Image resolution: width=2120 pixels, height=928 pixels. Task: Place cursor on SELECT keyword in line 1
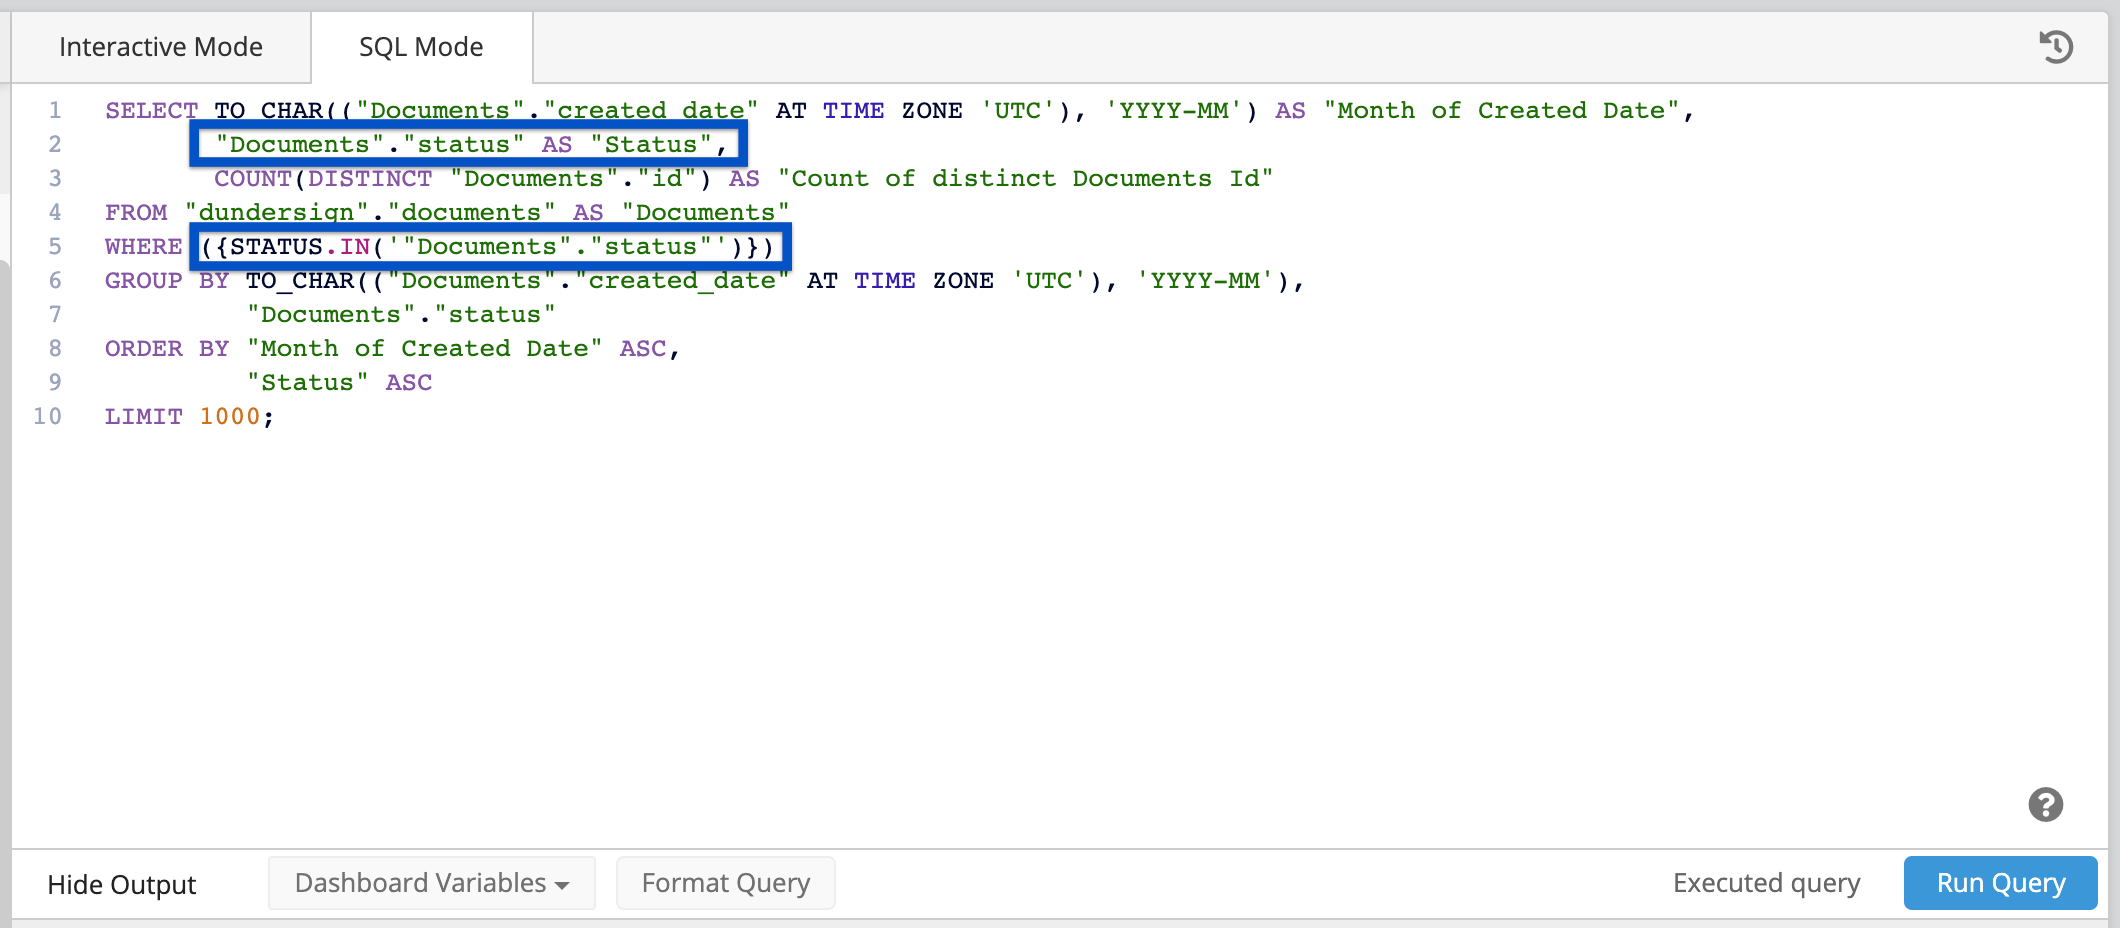point(151,110)
